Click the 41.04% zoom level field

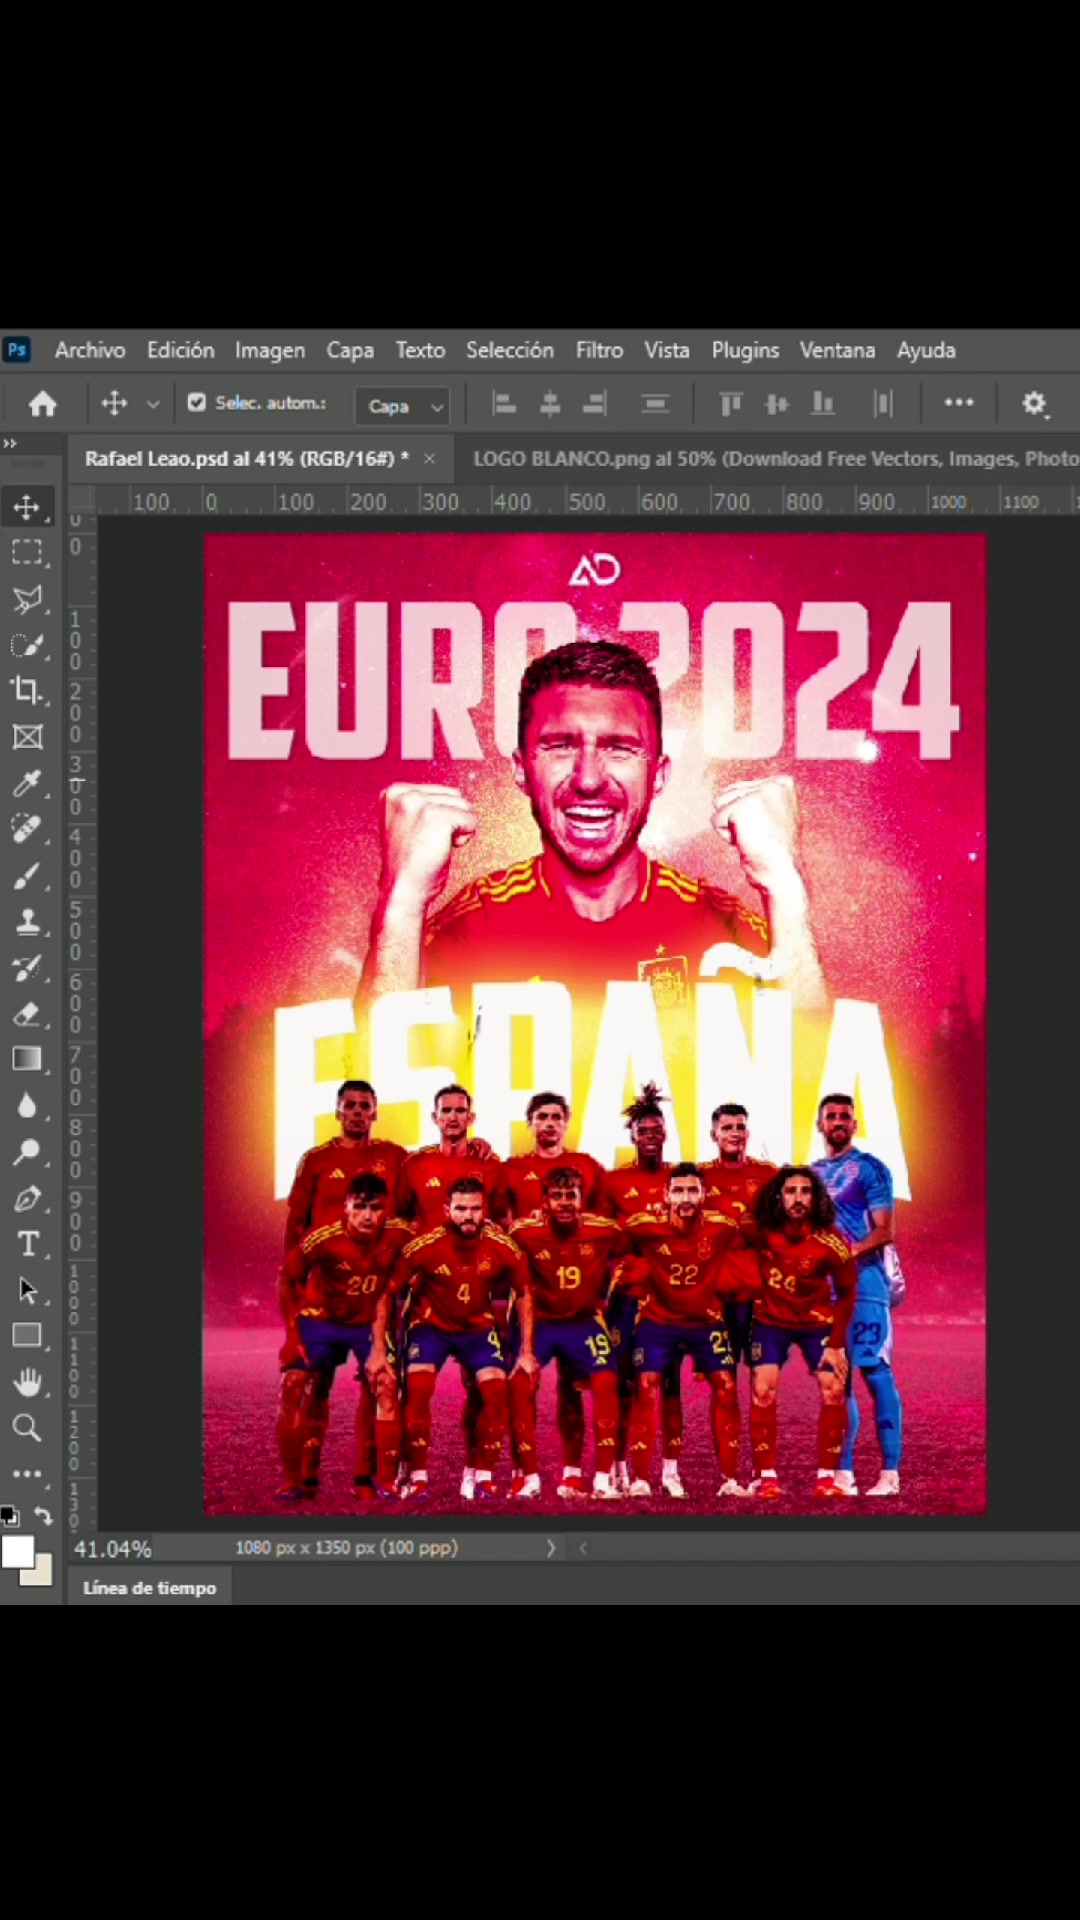pyautogui.click(x=113, y=1549)
